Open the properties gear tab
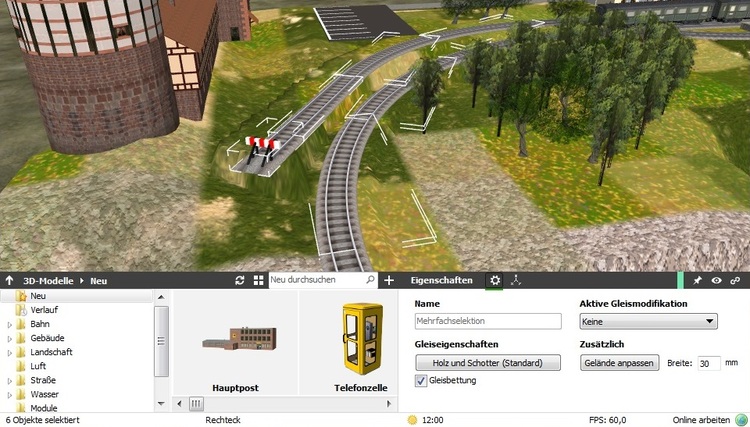The image size is (750, 427). 495,280
